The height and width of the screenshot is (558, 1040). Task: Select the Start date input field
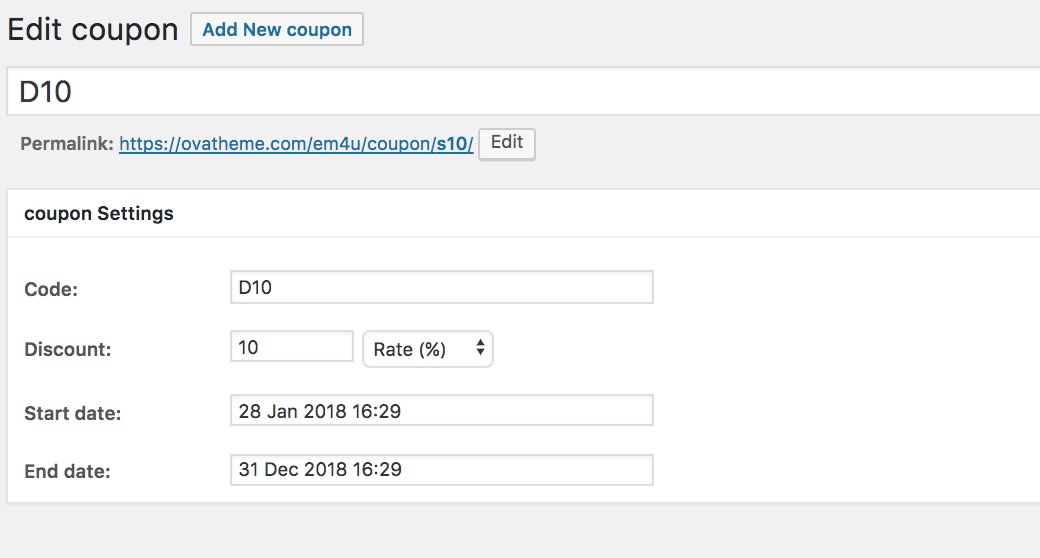point(441,410)
